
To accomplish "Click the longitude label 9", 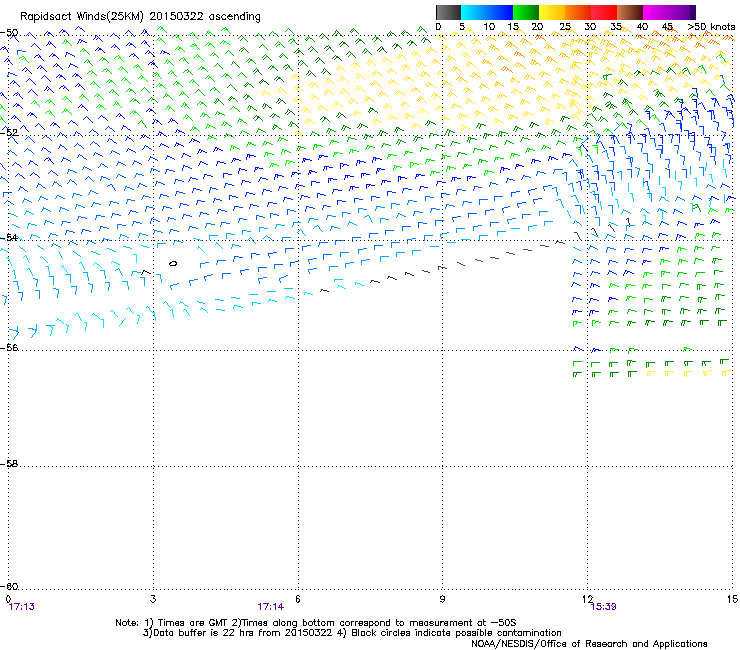I will coord(442,599).
